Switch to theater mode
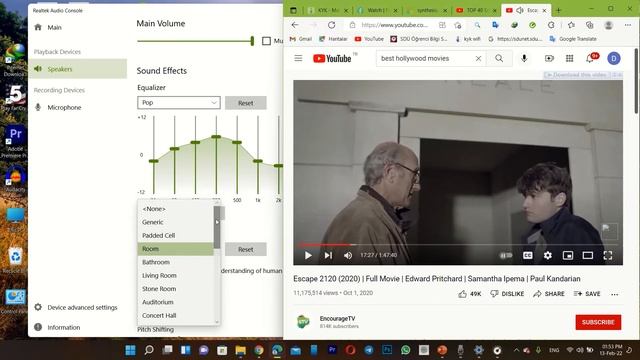Image resolution: width=640 pixels, height=360 pixels. [x=588, y=256]
